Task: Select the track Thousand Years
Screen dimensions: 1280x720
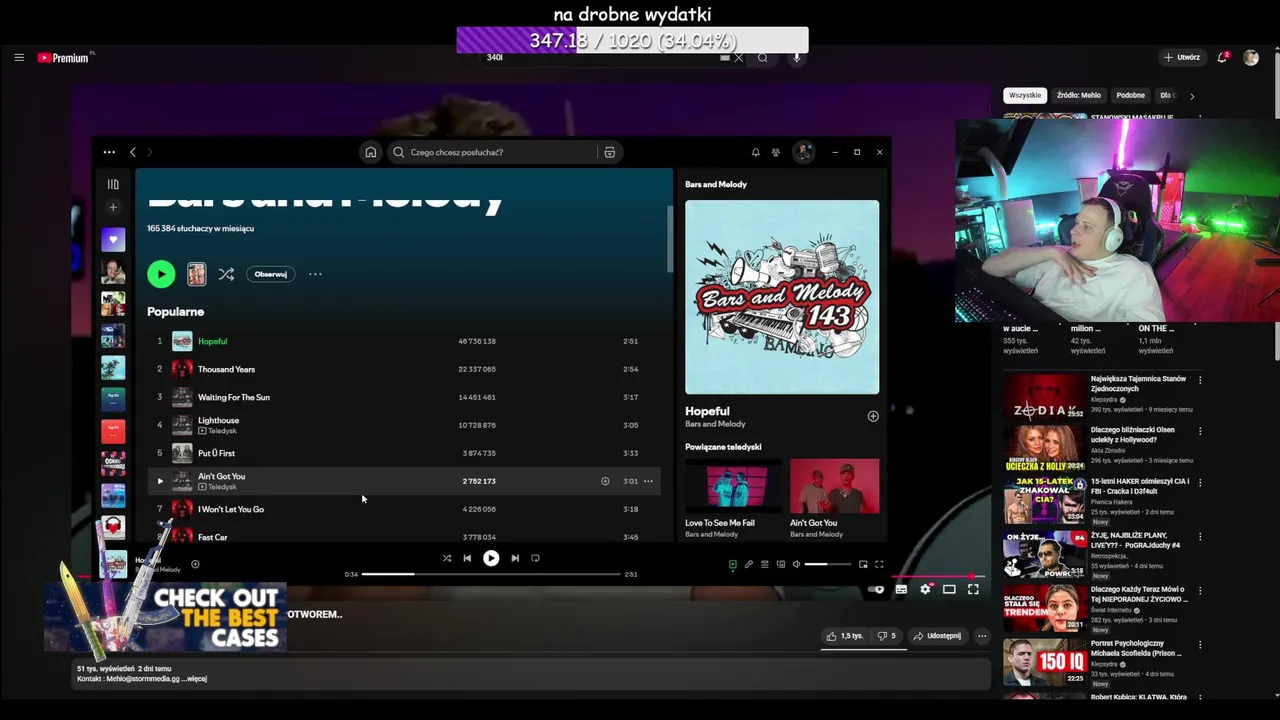Action: tap(226, 369)
